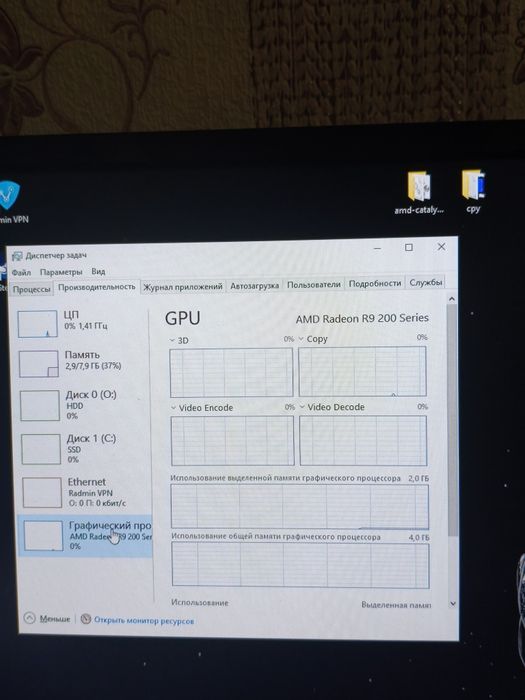This screenshot has width=525, height=700.
Task: Click Открыть монитор ресурсов link
Action: [x=144, y=621]
